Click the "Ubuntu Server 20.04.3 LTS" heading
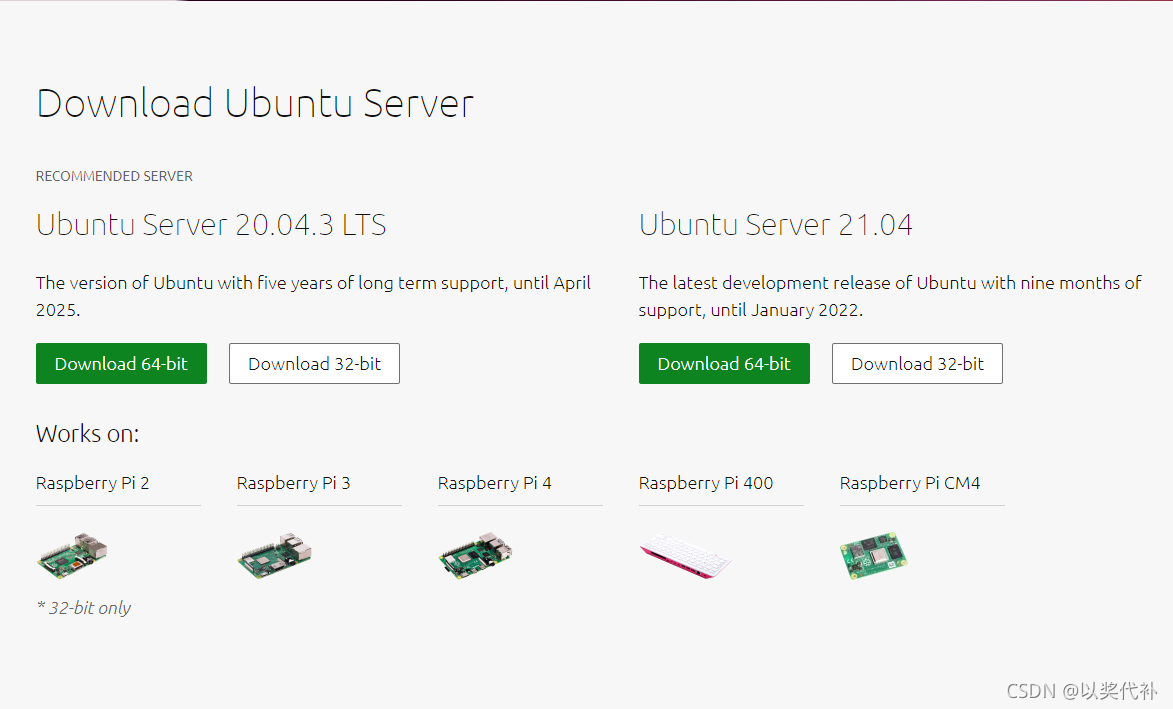1173x709 pixels. click(211, 225)
